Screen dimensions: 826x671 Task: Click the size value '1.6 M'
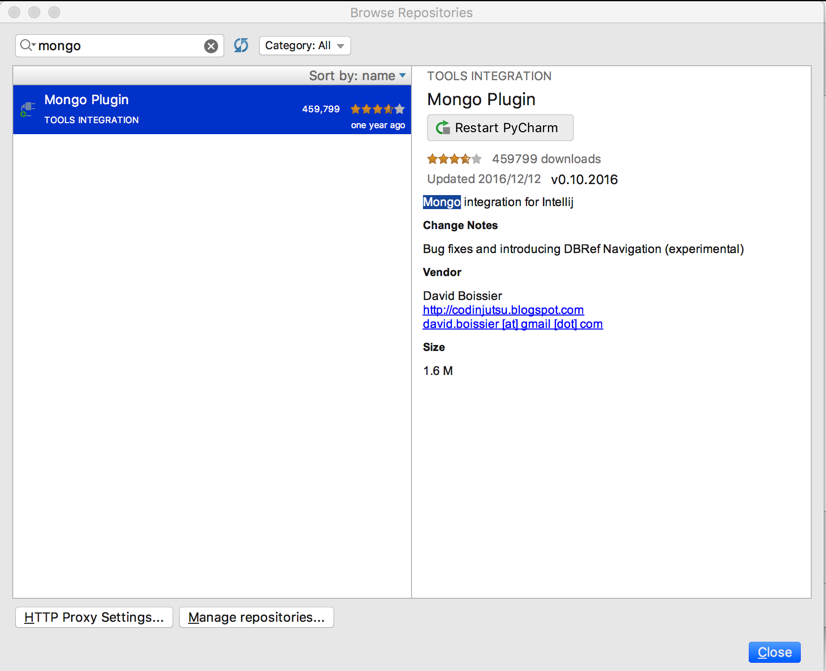(438, 371)
